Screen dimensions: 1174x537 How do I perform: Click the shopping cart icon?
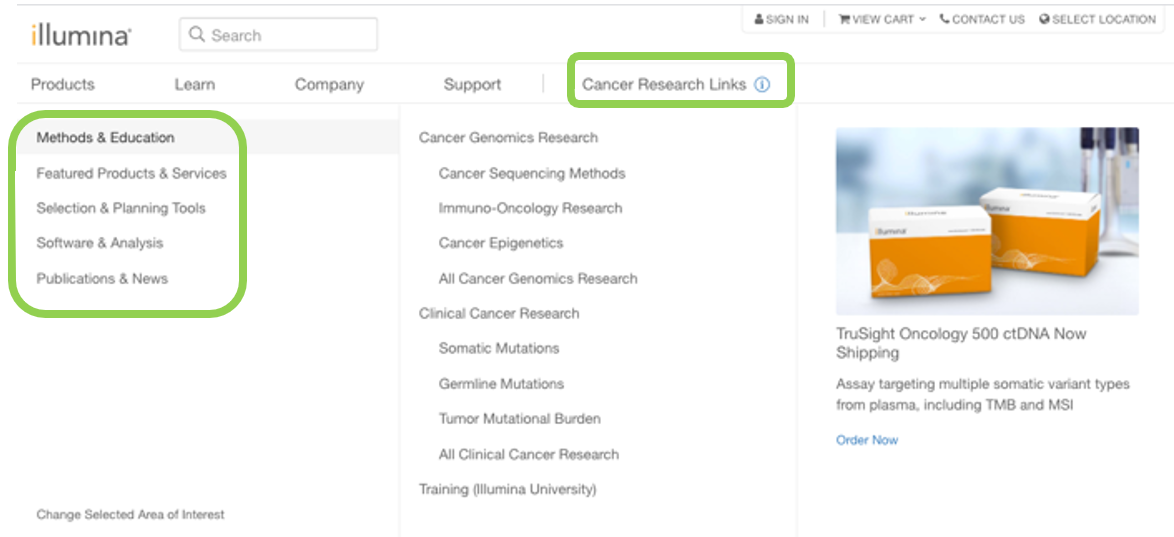(844, 19)
